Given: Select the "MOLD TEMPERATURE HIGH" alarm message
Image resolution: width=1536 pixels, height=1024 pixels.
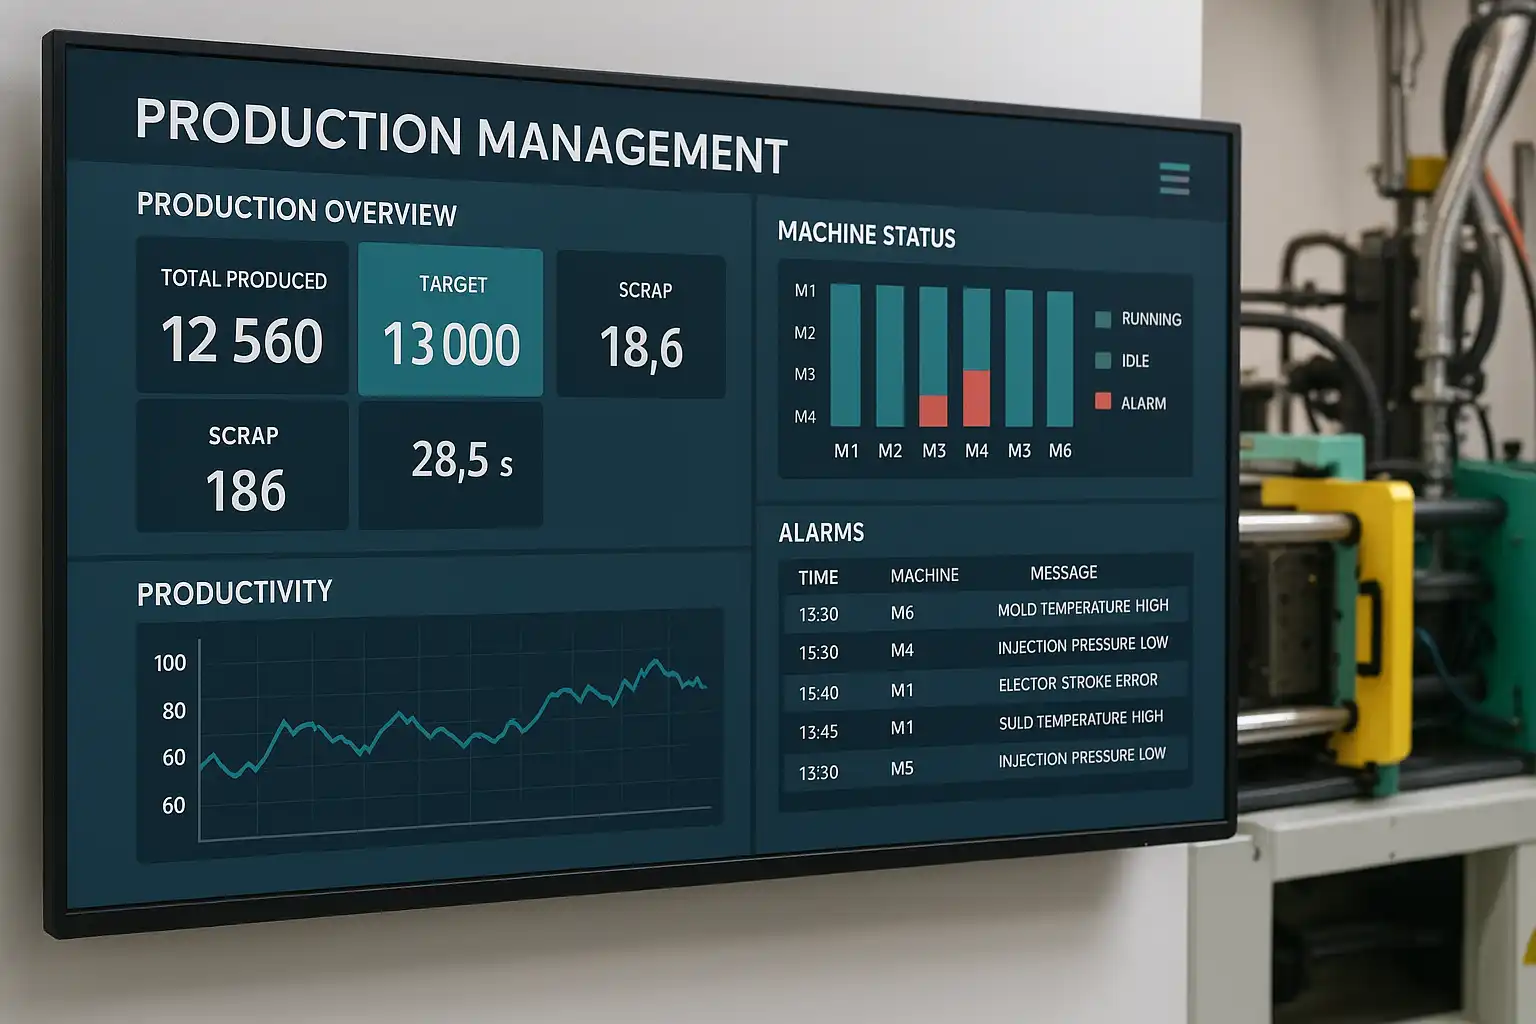Looking at the screenshot, I should pyautogui.click(x=1083, y=608).
